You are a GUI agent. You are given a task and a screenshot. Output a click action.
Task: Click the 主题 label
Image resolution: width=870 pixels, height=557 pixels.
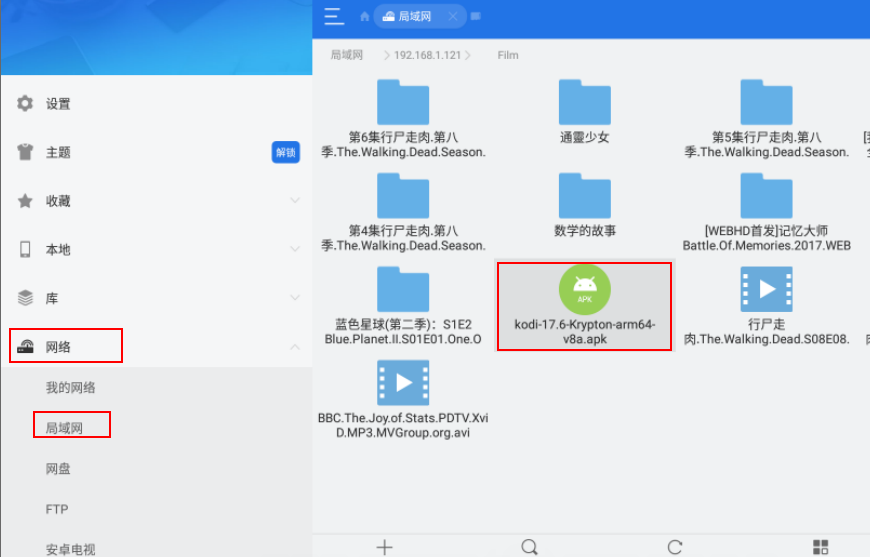click(x=58, y=152)
